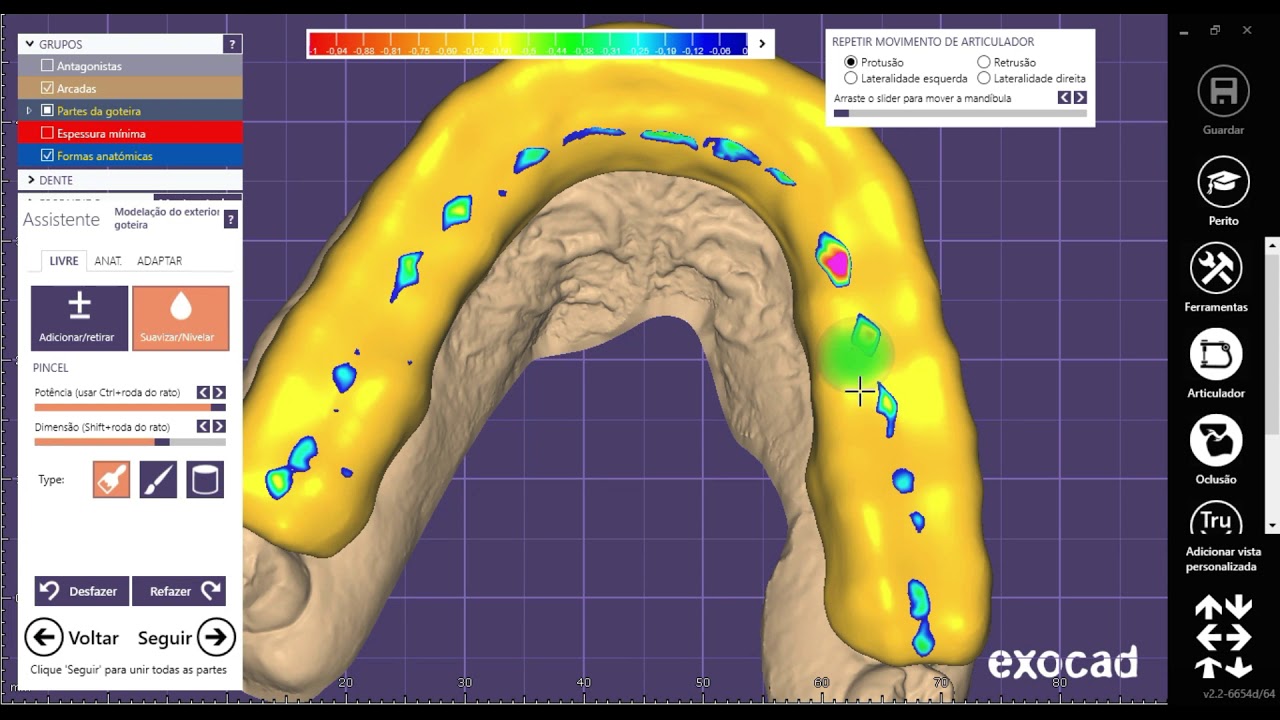1280x720 pixels.
Task: Click the distance color scale bar
Action: click(527, 44)
